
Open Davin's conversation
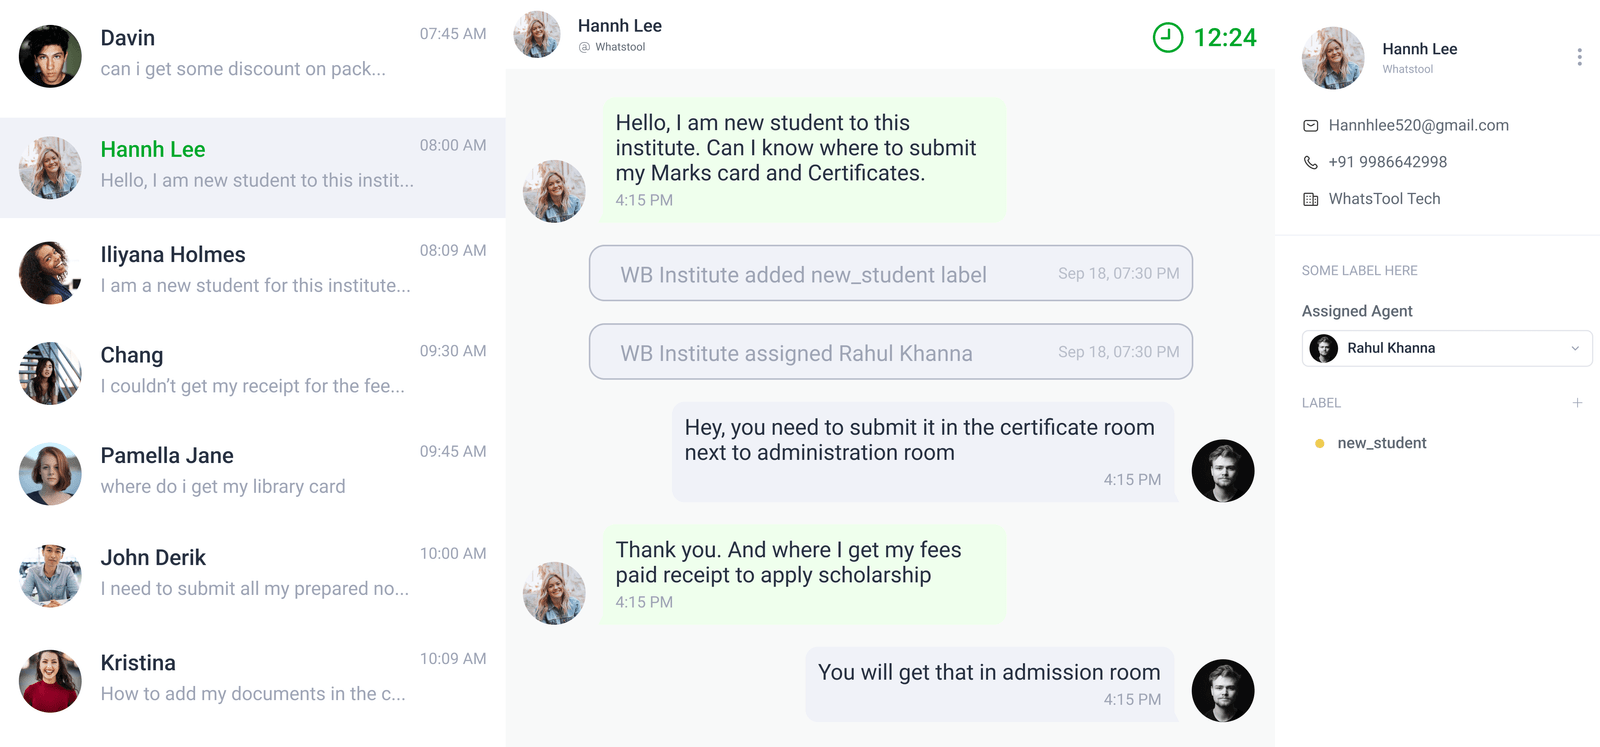click(252, 56)
